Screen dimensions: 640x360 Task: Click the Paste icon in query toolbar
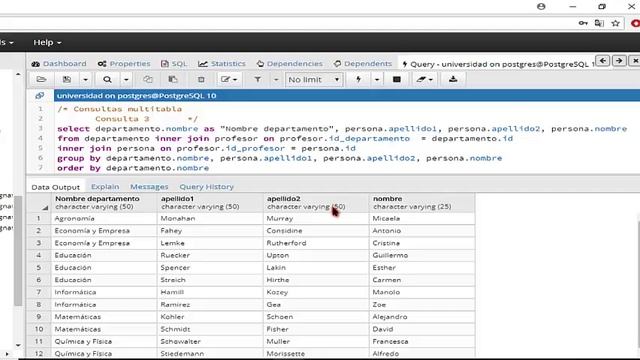point(173,80)
